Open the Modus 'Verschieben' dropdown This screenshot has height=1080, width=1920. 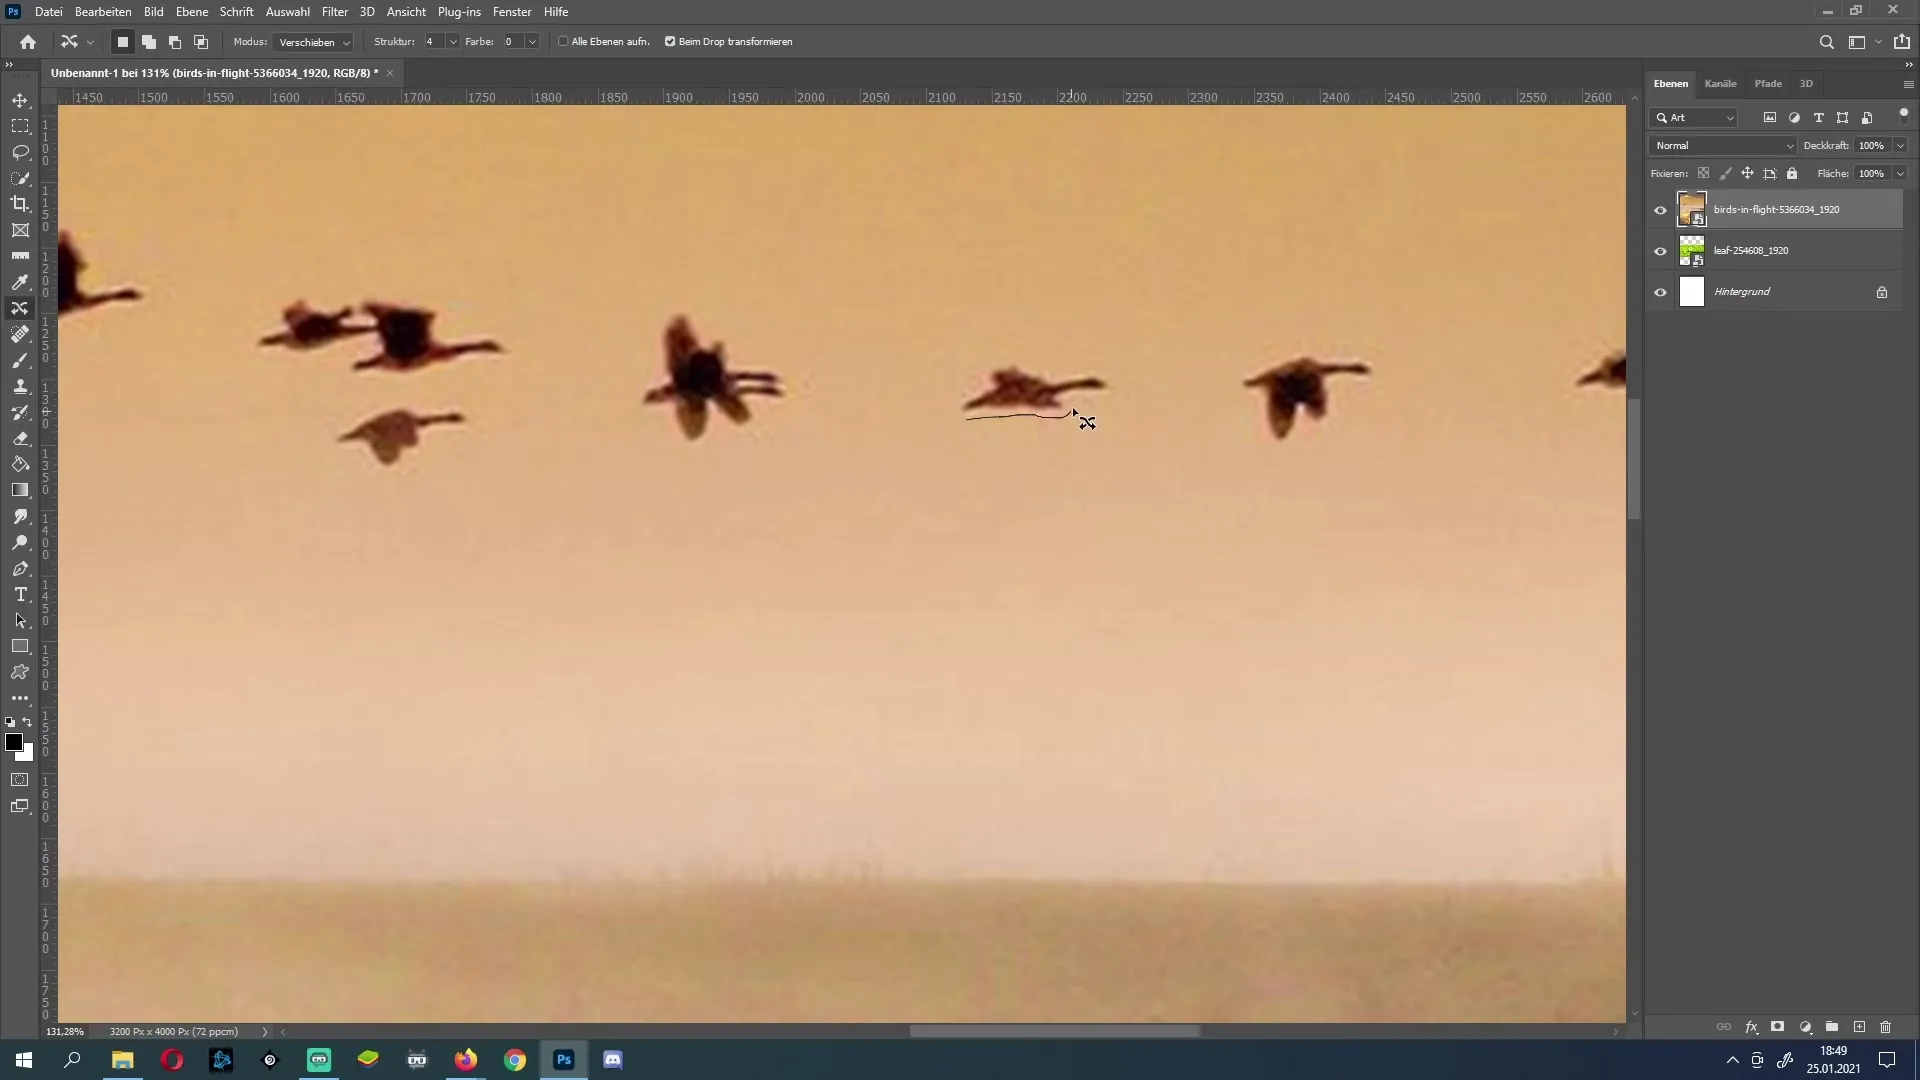(313, 42)
